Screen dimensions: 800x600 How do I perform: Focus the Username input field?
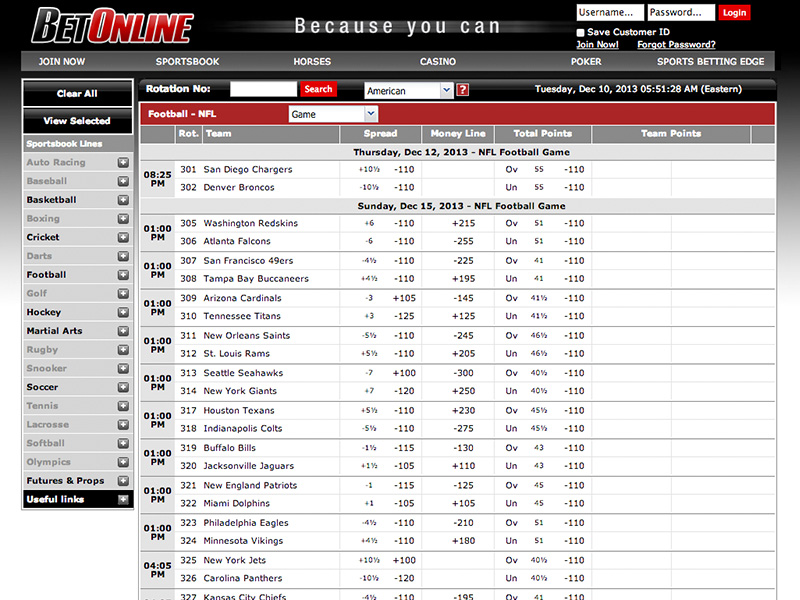click(610, 13)
